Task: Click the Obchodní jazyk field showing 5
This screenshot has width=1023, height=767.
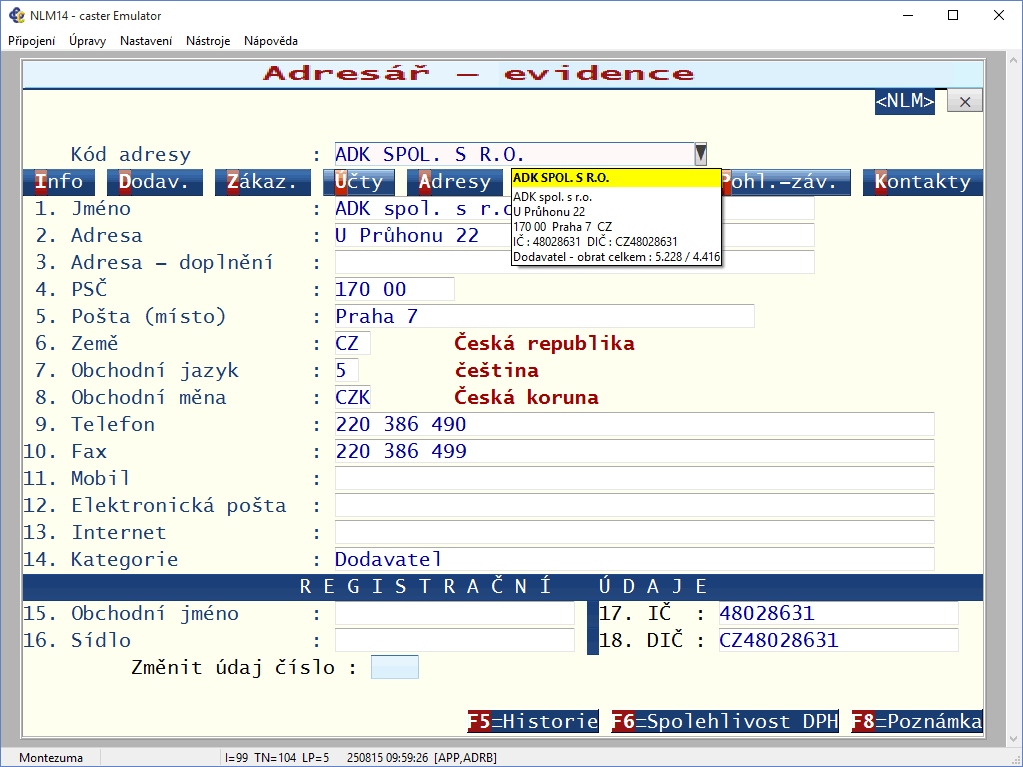Action: click(x=346, y=370)
